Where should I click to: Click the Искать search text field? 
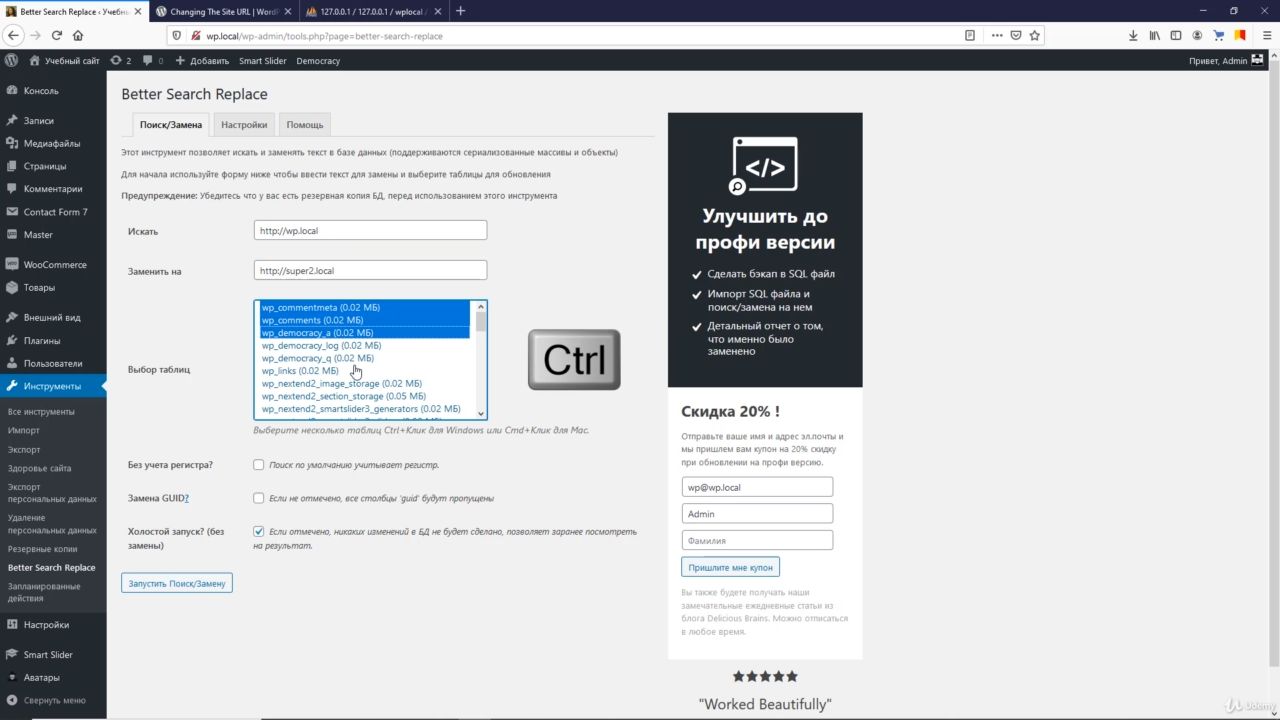pyautogui.click(x=370, y=230)
